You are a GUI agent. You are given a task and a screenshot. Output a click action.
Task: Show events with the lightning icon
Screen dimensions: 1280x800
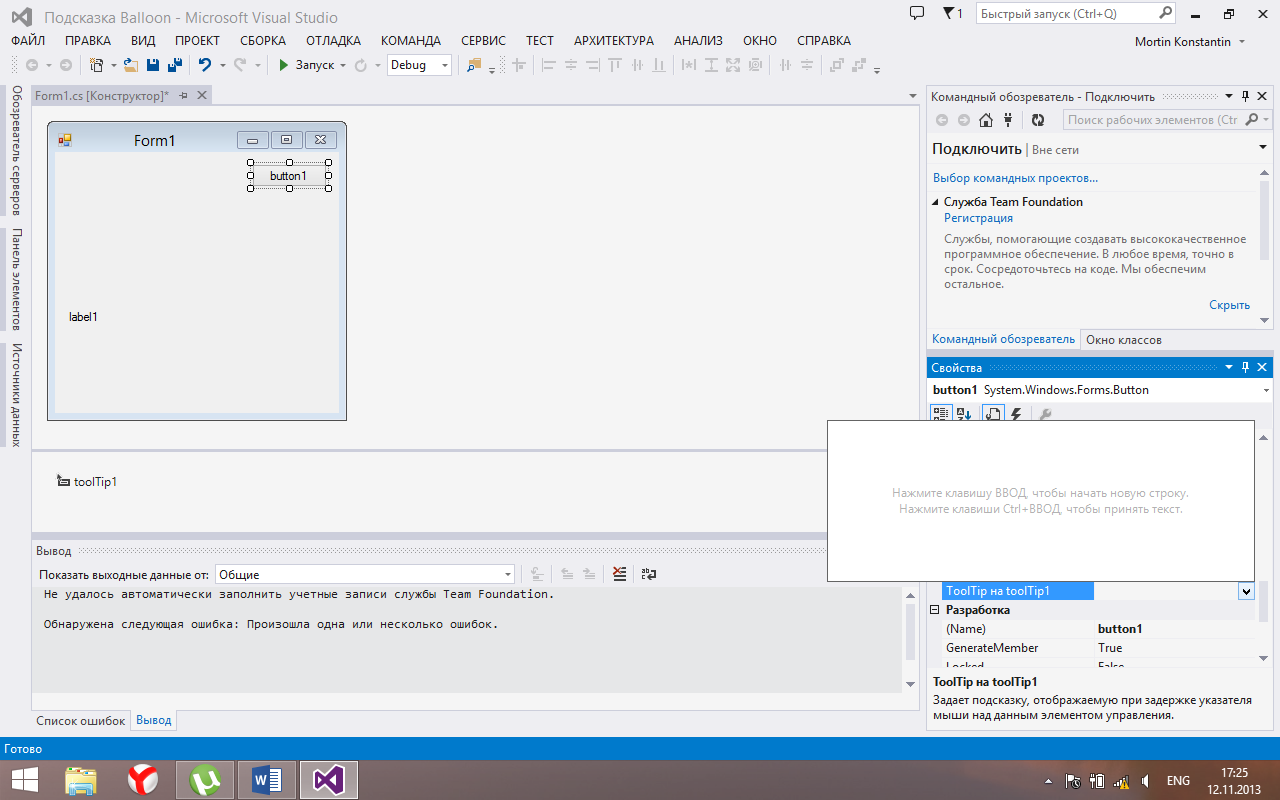pyautogui.click(x=1017, y=413)
